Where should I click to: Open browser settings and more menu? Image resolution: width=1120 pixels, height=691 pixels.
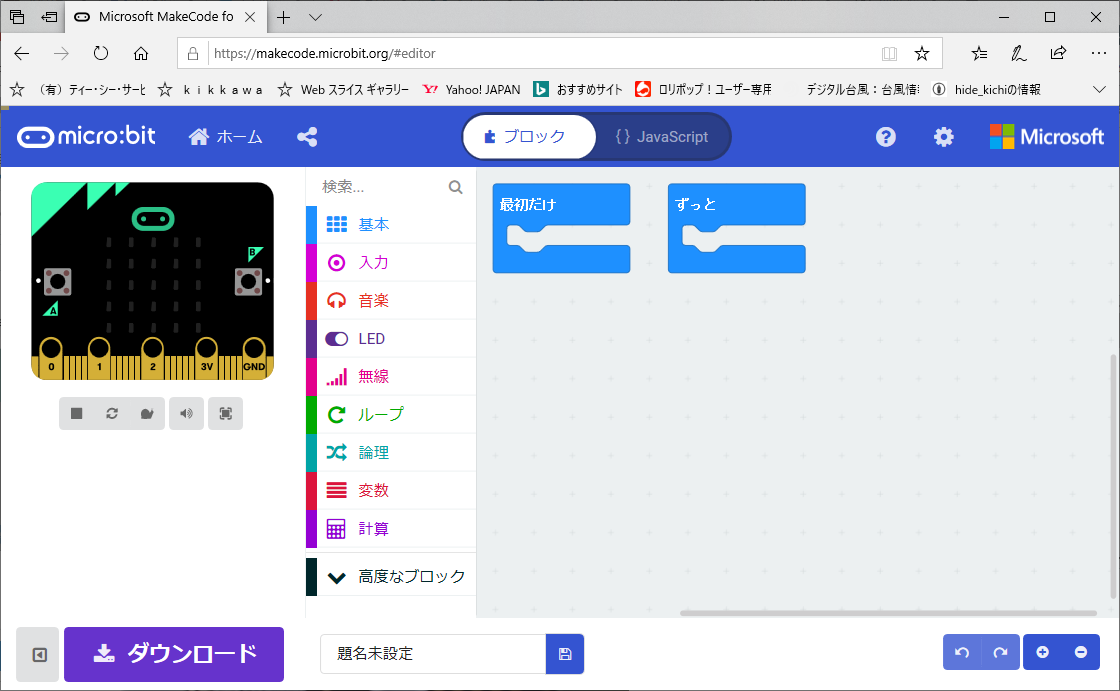[1099, 54]
